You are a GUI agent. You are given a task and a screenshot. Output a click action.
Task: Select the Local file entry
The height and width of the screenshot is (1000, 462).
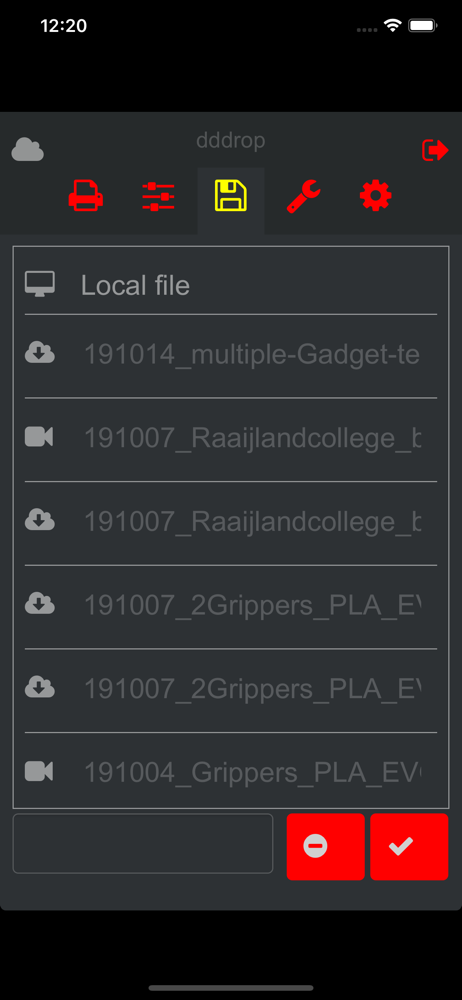coord(231,285)
